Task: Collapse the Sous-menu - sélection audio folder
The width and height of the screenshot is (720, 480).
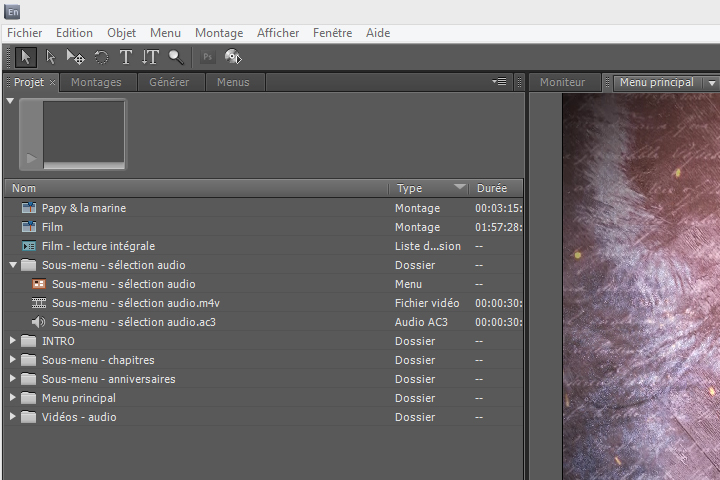Action: (13, 265)
